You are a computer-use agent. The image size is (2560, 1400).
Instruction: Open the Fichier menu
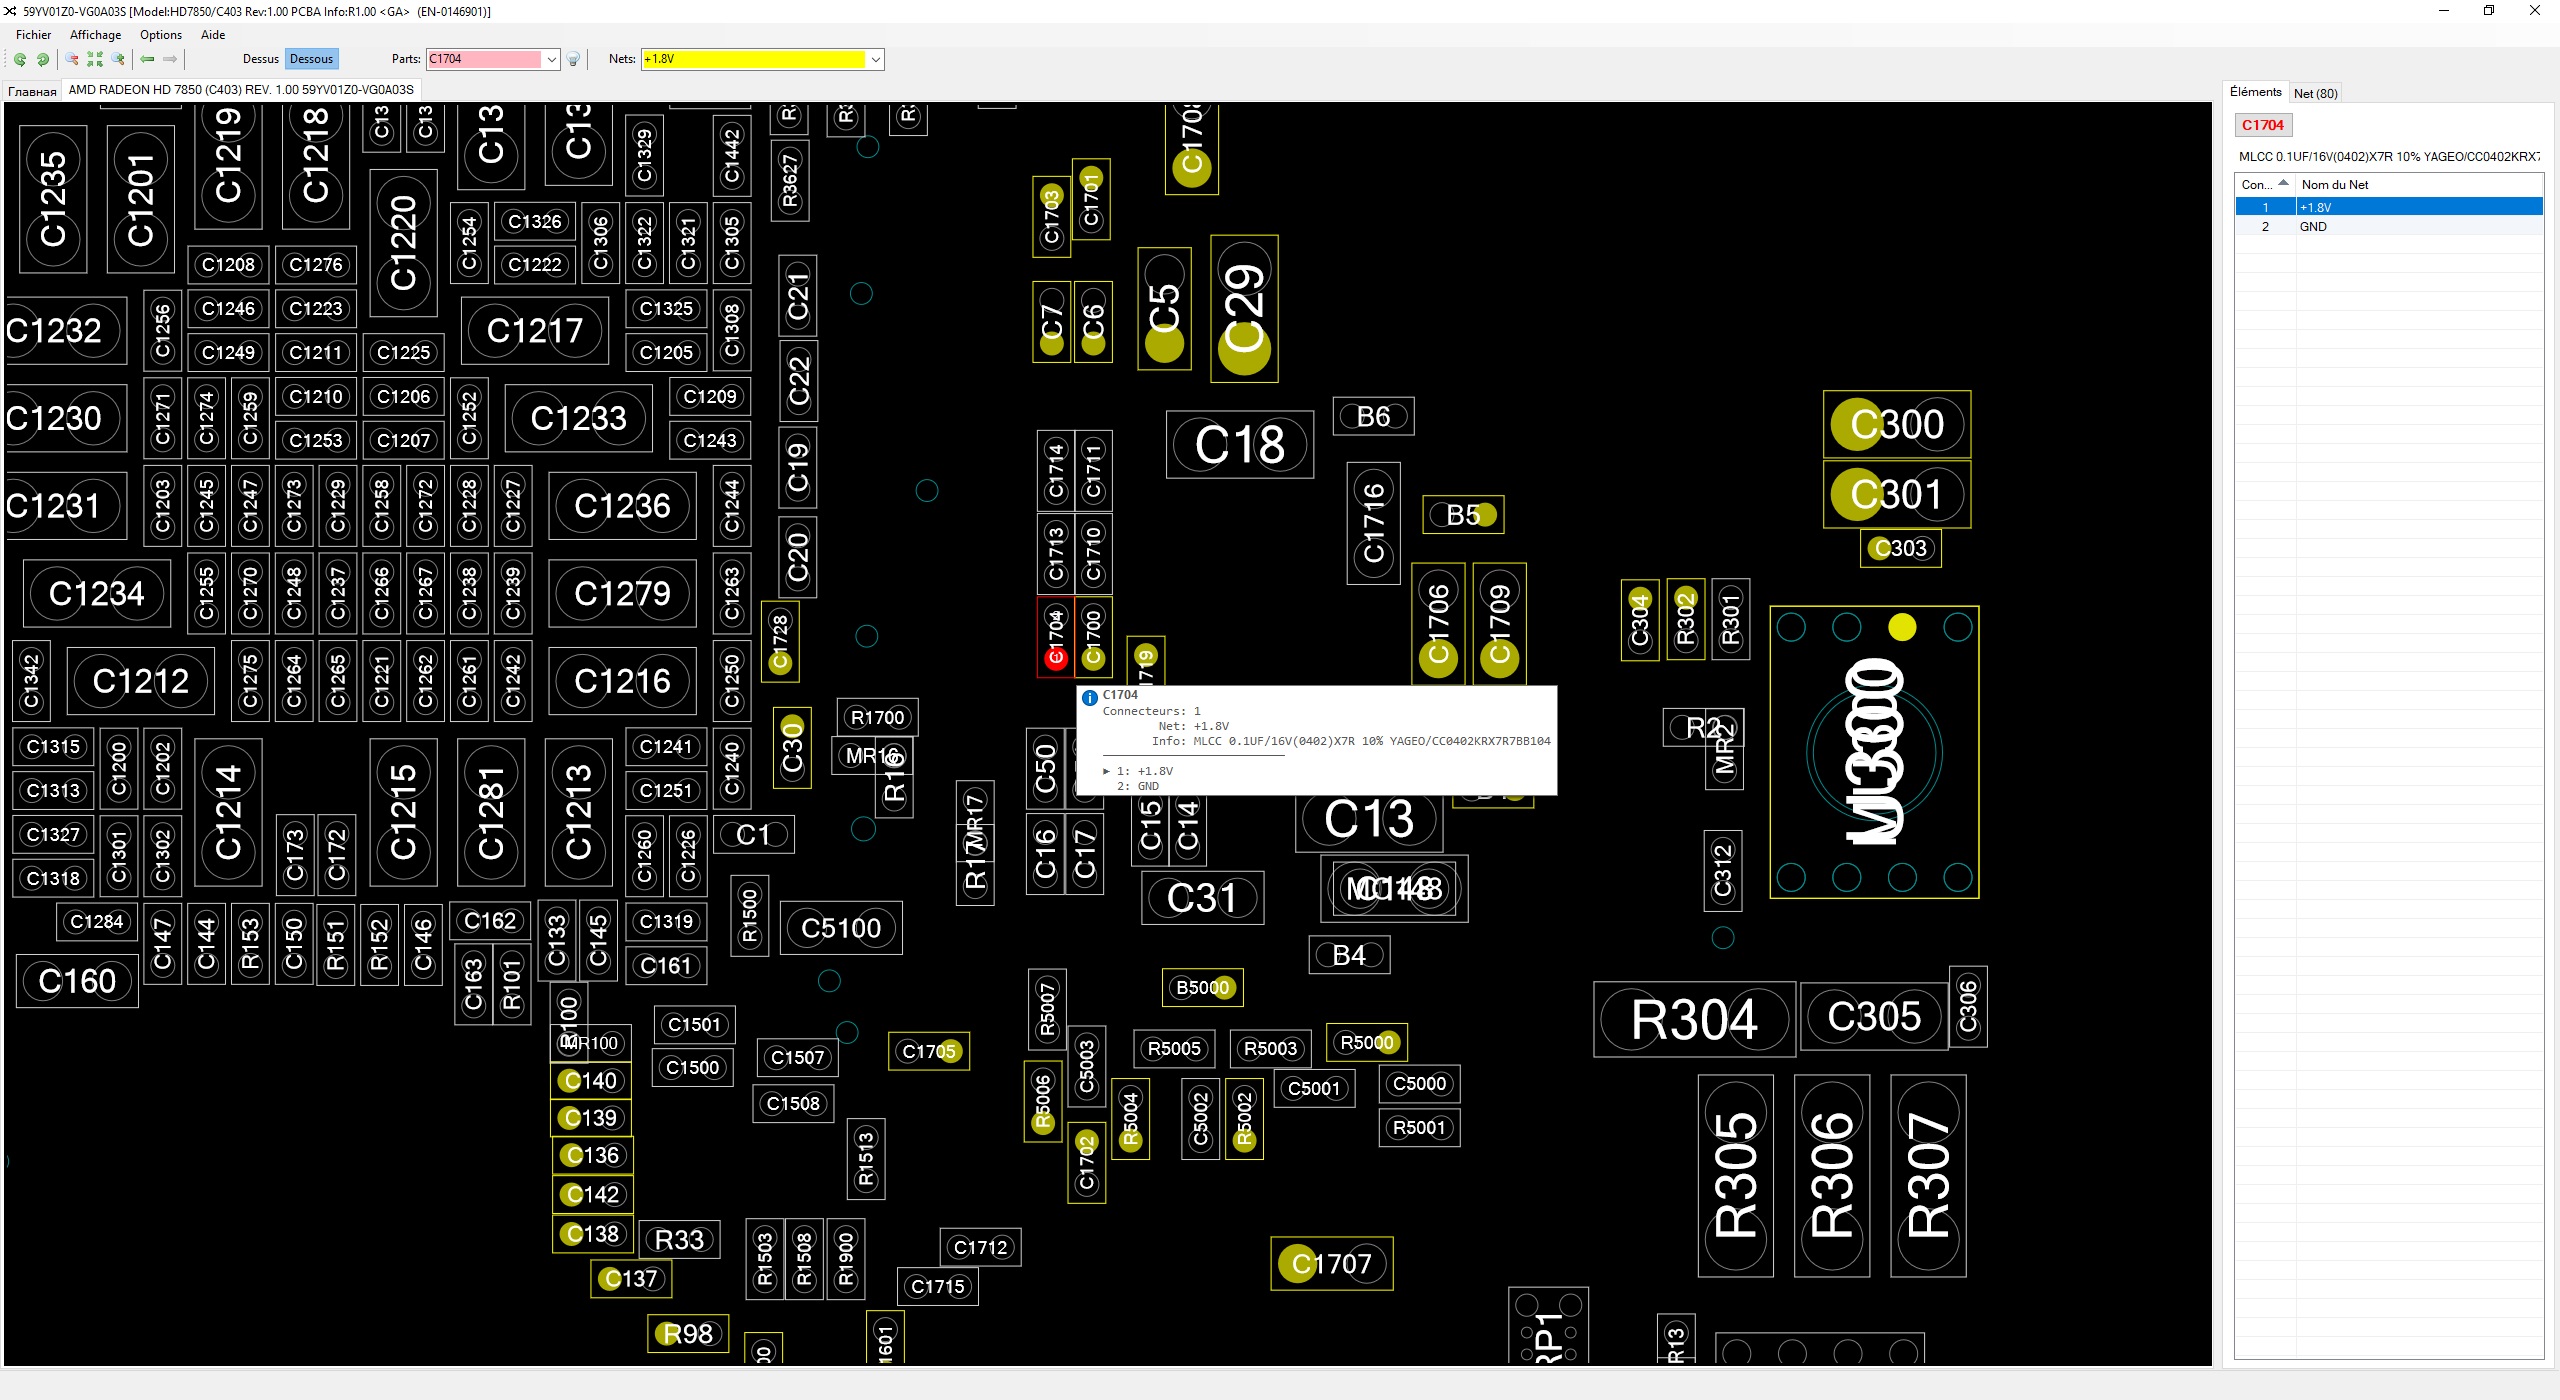[x=33, y=34]
